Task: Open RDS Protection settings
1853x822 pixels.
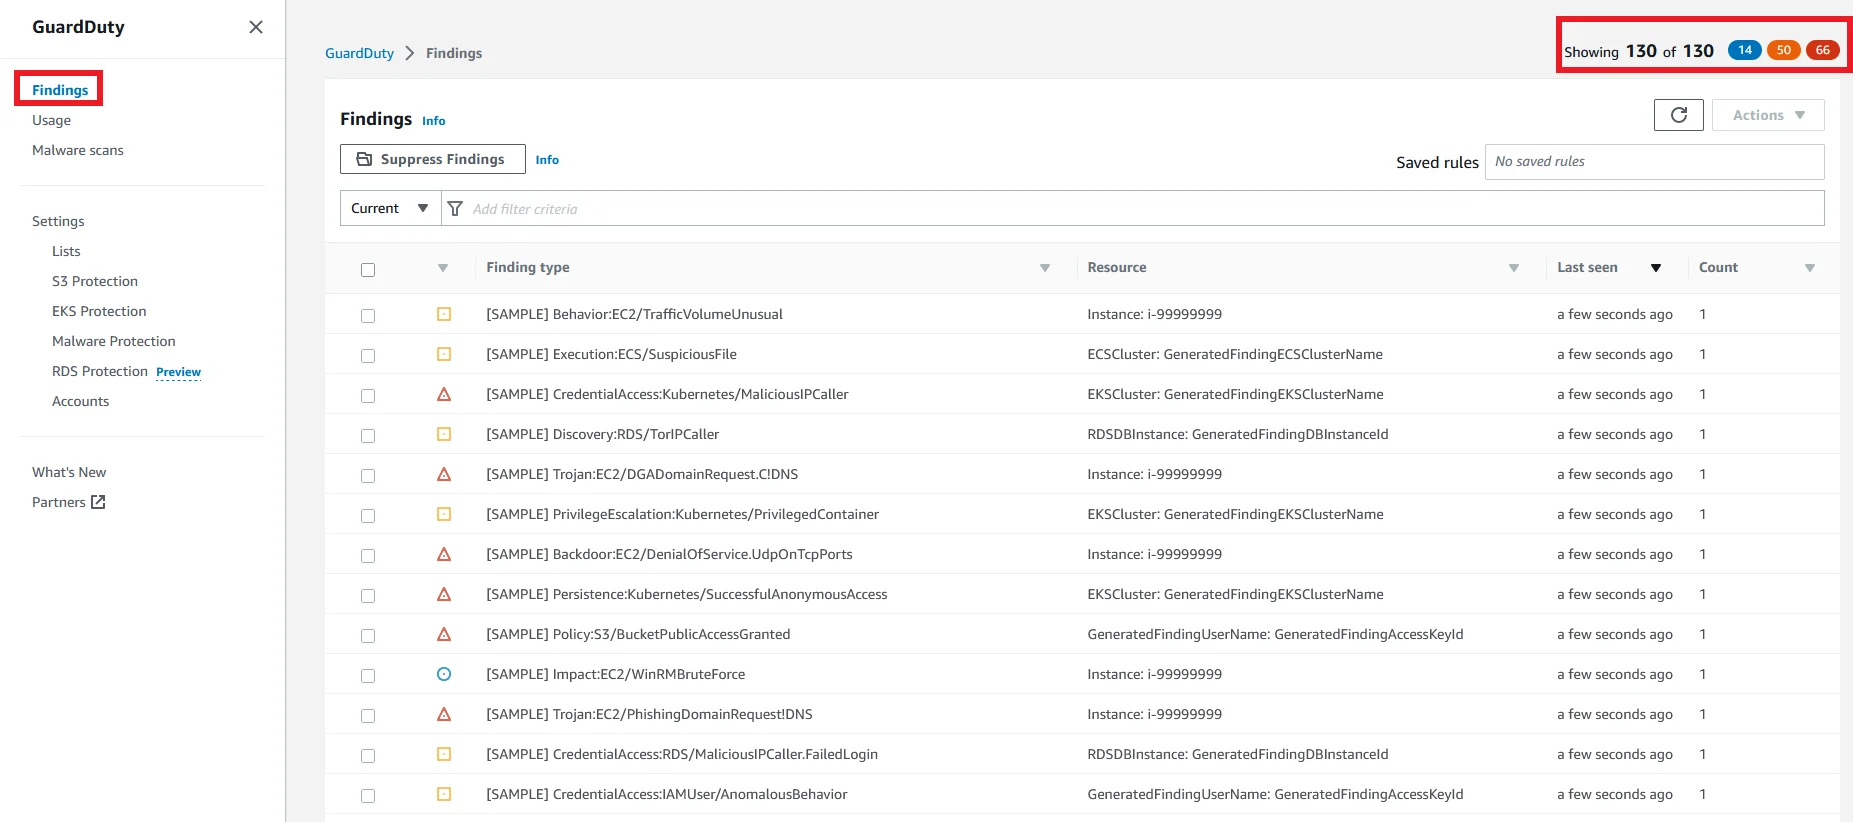Action: 100,371
